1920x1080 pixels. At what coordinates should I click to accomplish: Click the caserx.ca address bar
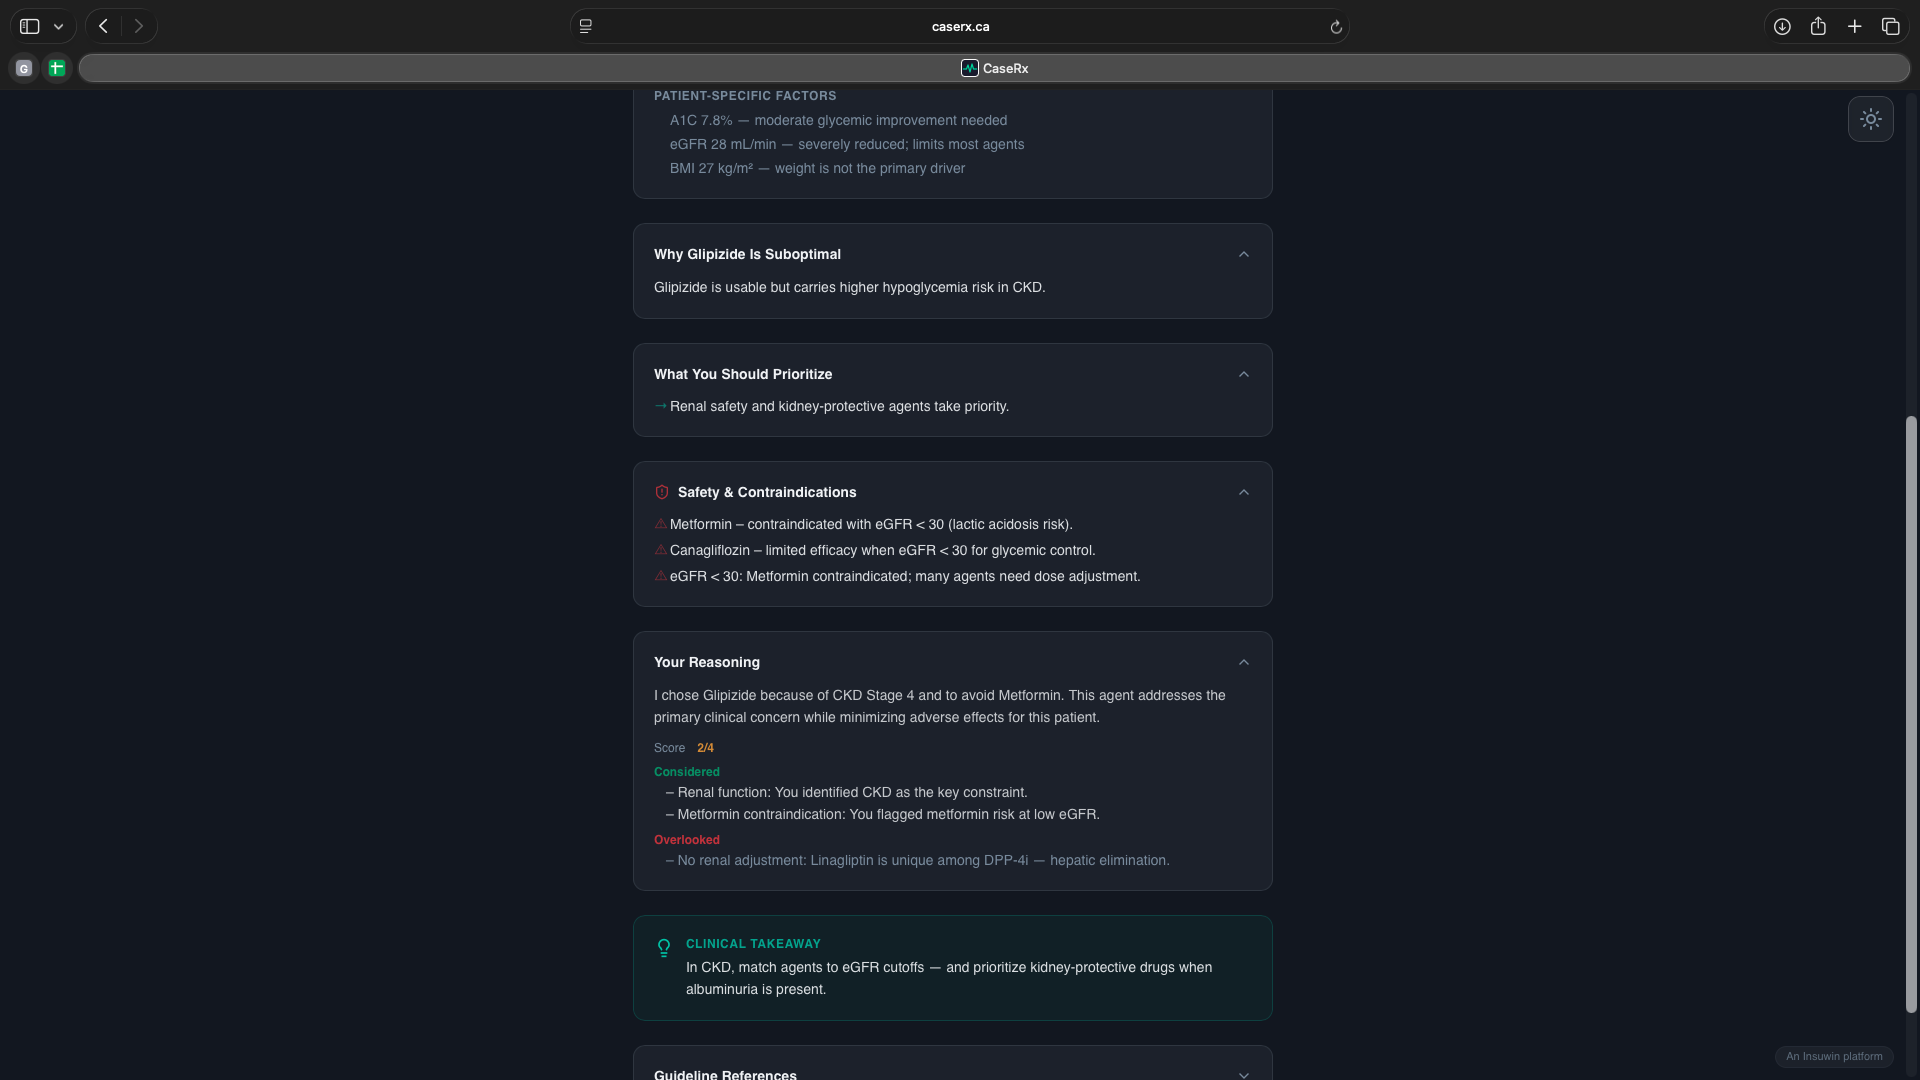point(960,27)
